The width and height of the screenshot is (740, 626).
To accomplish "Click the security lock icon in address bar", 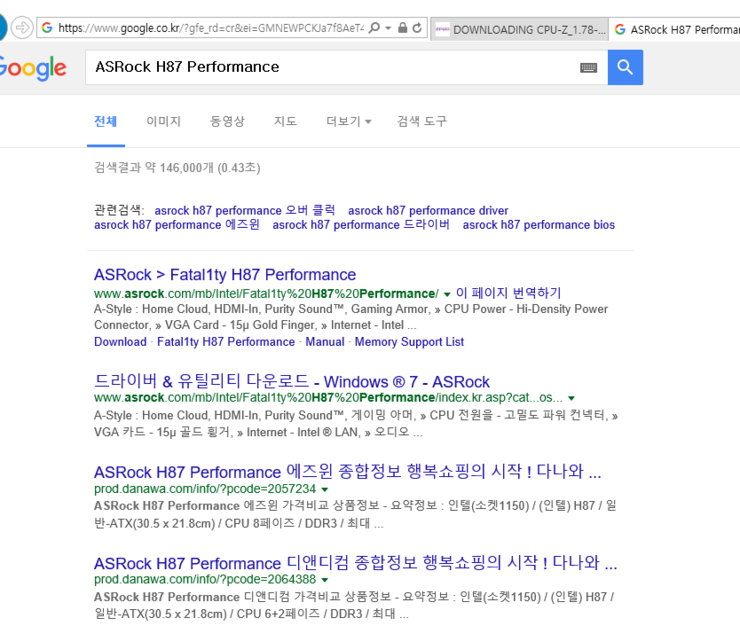I will [x=402, y=28].
